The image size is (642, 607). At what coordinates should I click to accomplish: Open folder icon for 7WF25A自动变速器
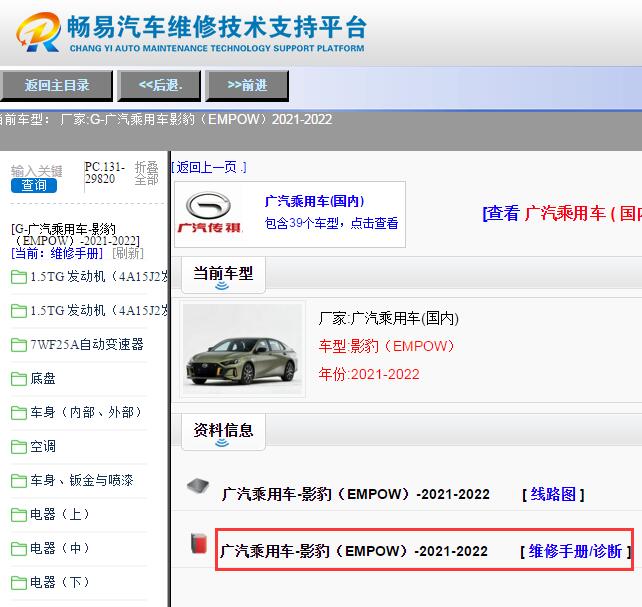tap(19, 345)
